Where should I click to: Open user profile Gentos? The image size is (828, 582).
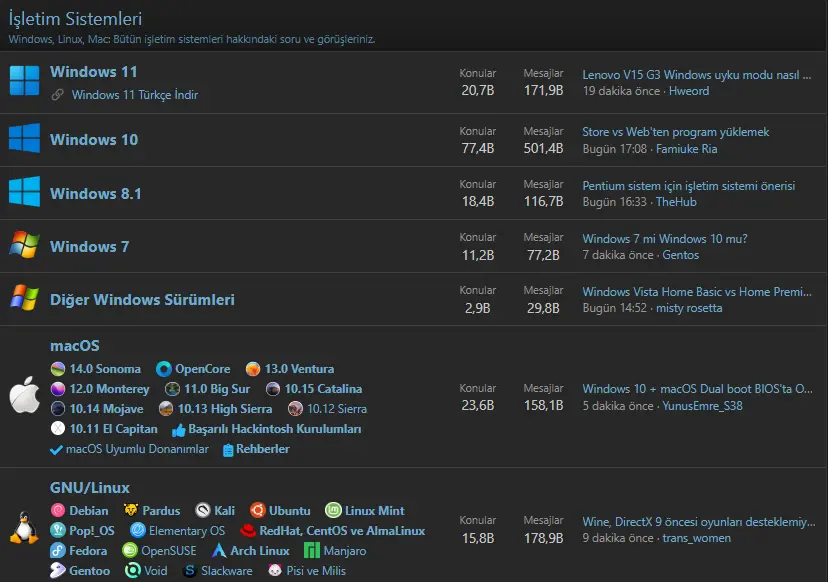tap(680, 255)
